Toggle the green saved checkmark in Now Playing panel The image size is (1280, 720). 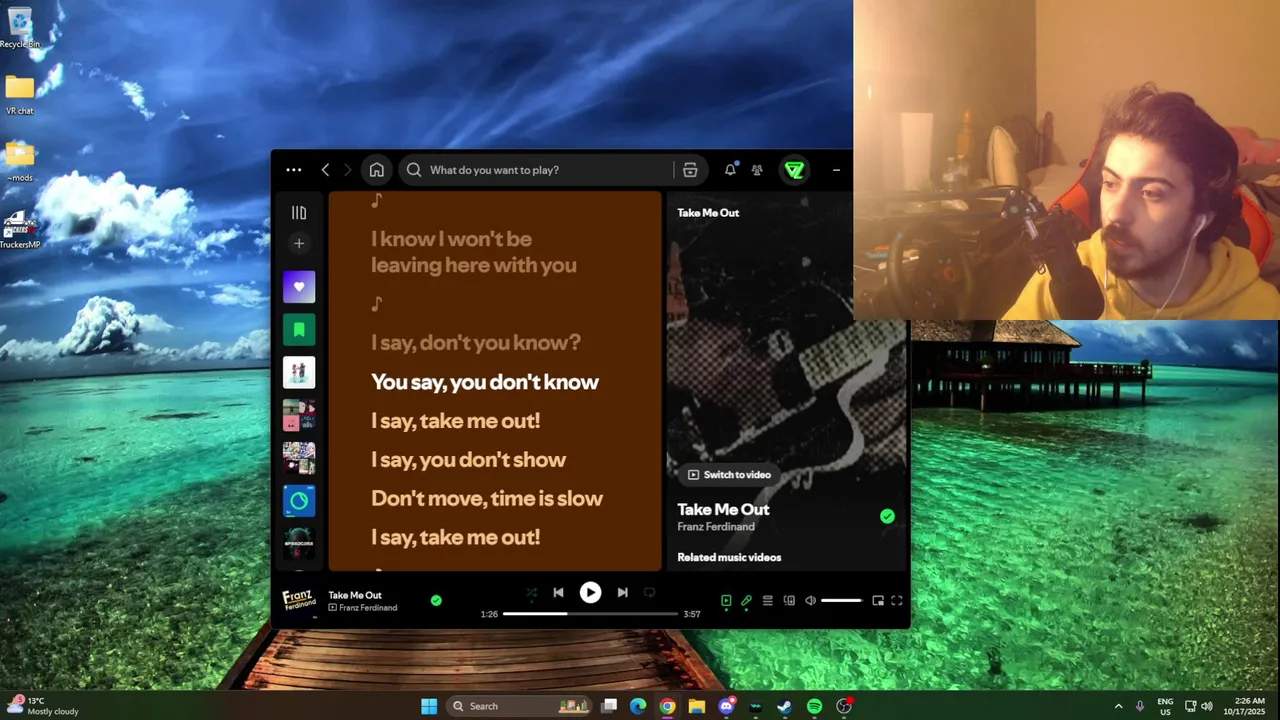click(x=887, y=516)
